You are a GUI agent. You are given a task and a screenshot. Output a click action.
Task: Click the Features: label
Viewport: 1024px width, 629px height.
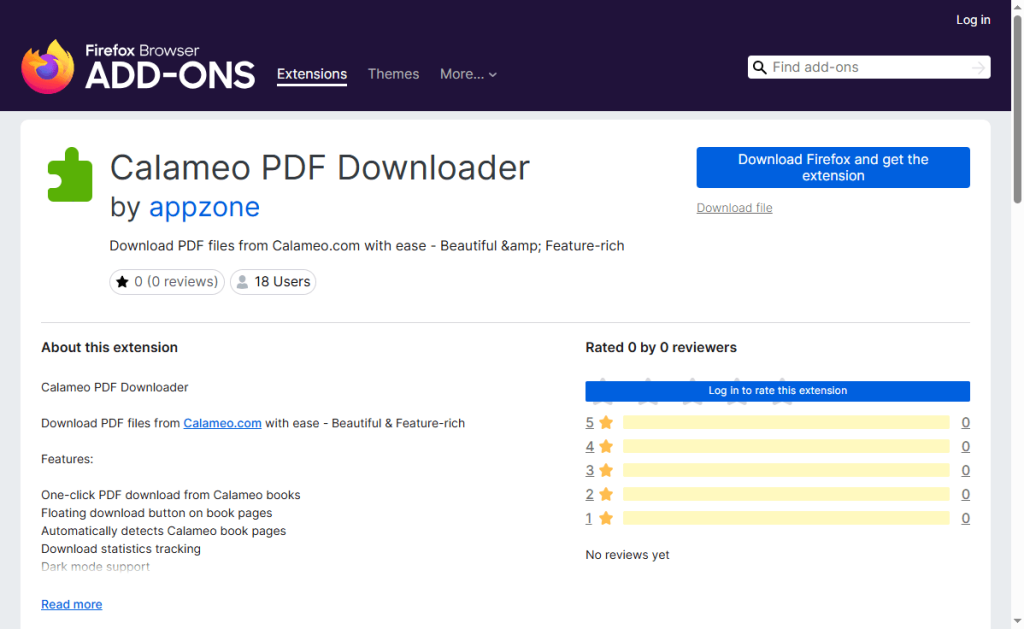tap(67, 459)
